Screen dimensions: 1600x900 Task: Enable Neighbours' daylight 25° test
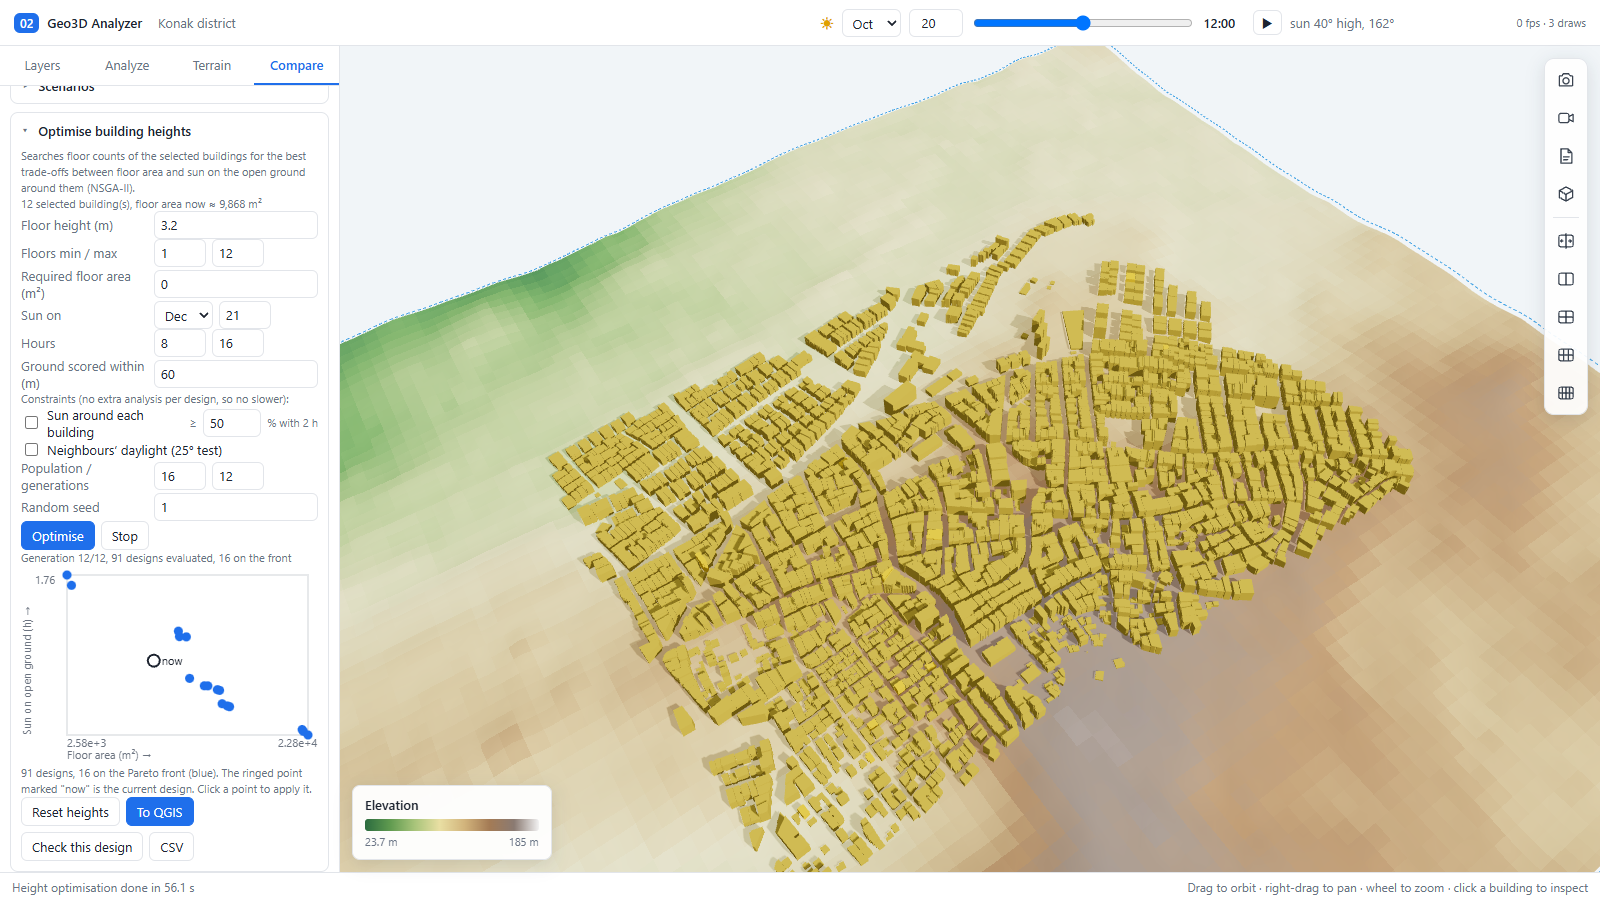(x=32, y=450)
